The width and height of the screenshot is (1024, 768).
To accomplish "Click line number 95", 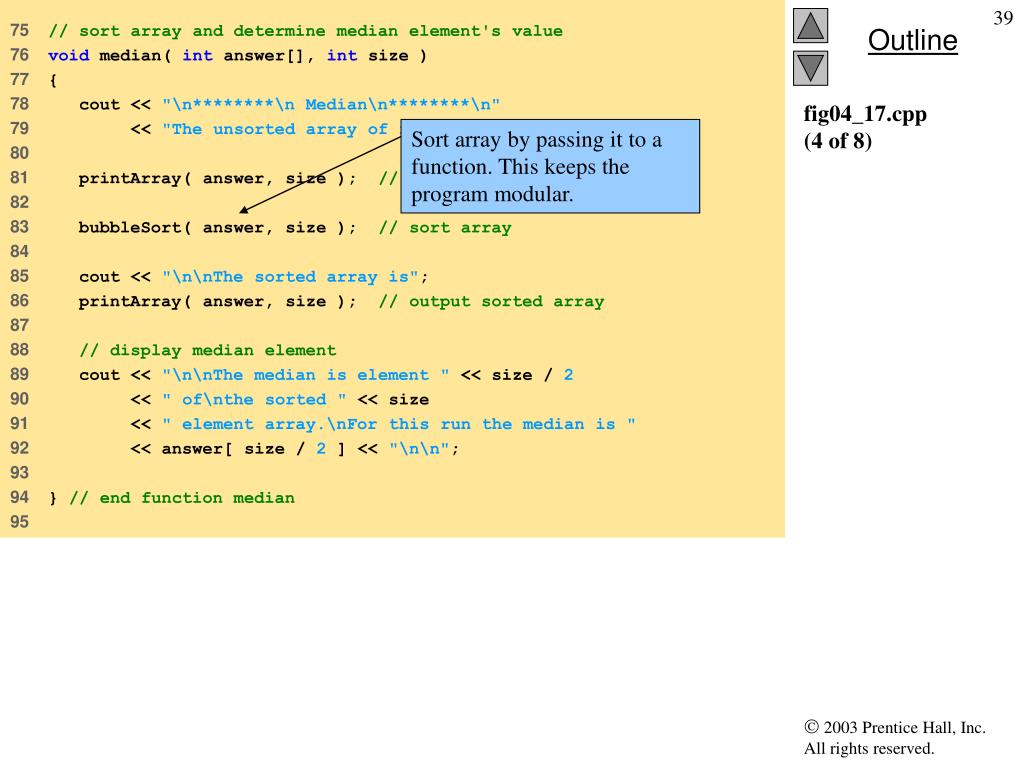I will click(20, 522).
